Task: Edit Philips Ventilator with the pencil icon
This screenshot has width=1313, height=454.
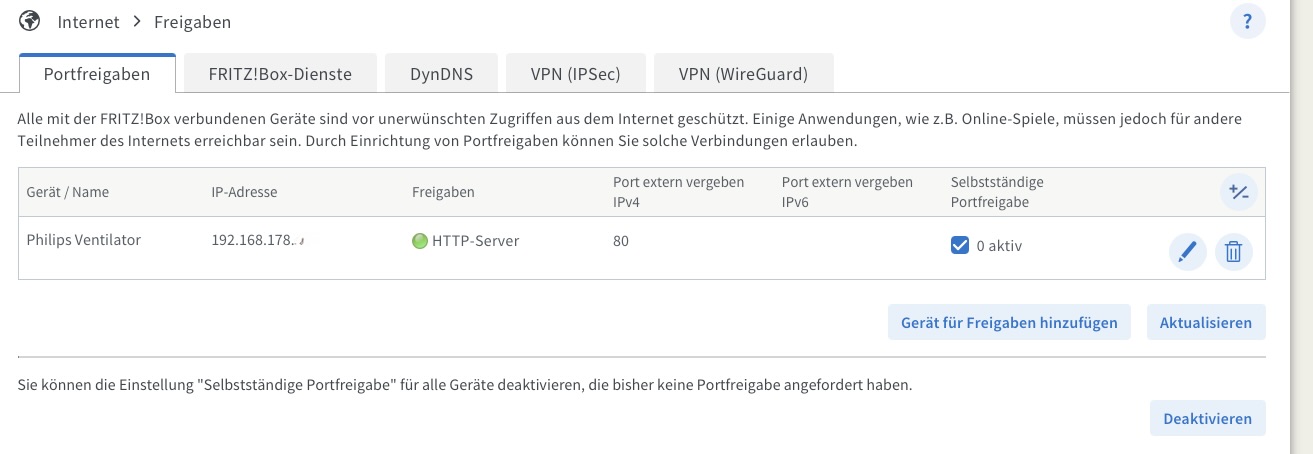Action: tap(1187, 252)
